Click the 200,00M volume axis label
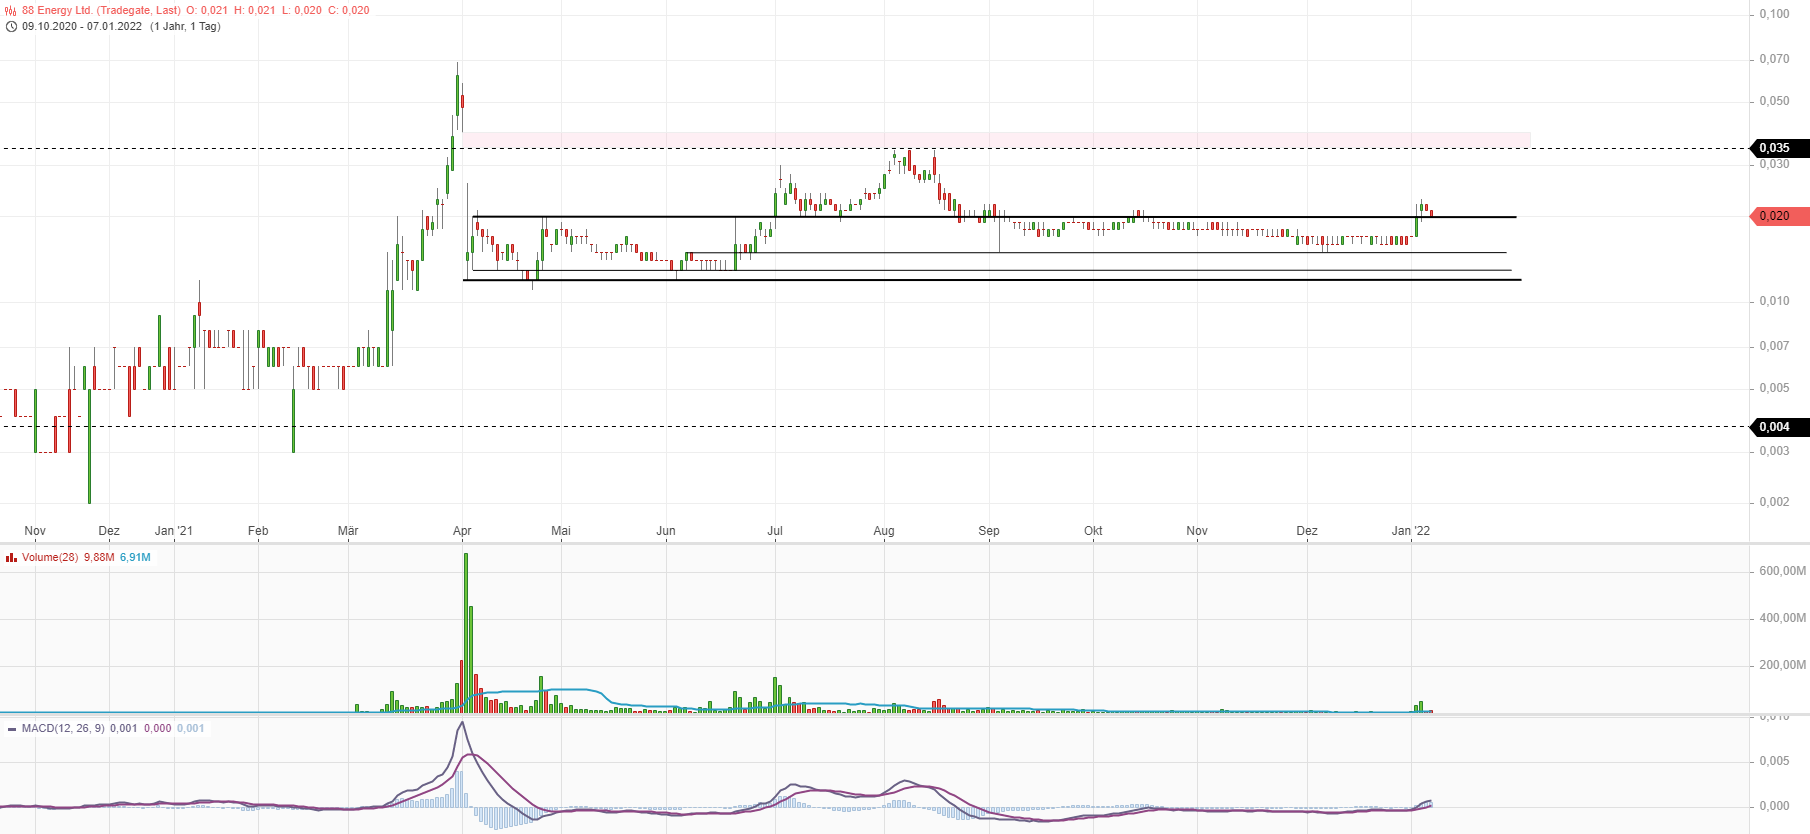Image resolution: width=1810 pixels, height=834 pixels. (x=1783, y=665)
